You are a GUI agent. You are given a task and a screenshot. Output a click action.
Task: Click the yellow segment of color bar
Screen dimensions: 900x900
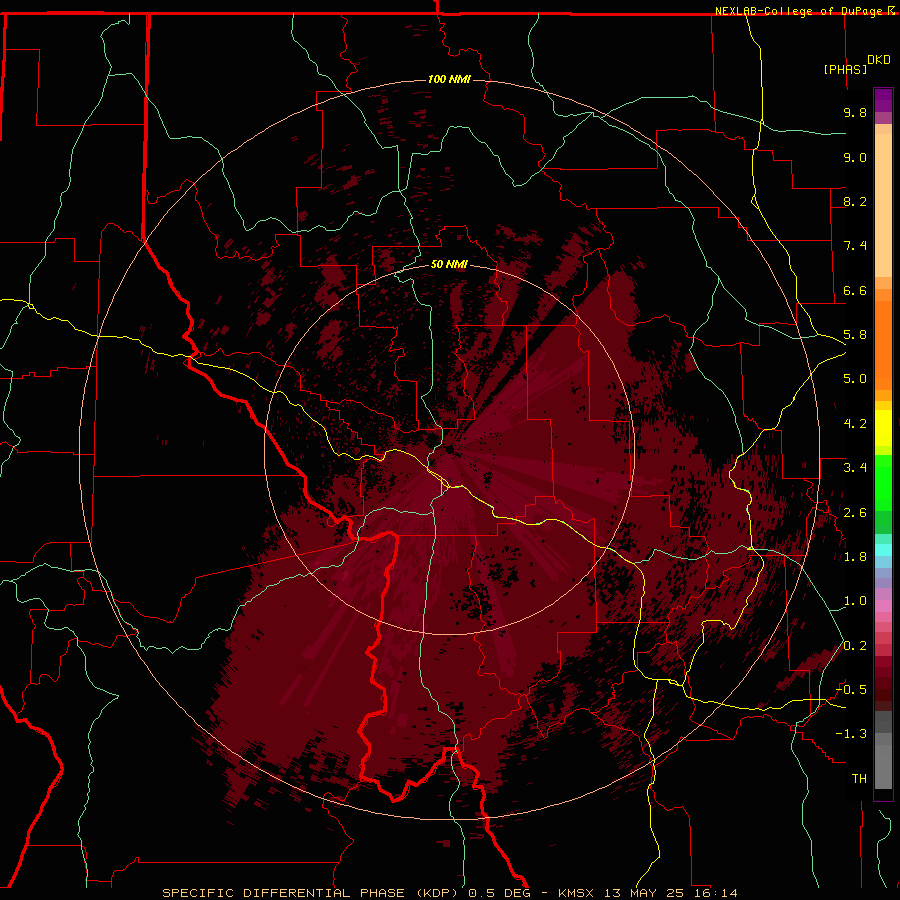click(x=883, y=428)
